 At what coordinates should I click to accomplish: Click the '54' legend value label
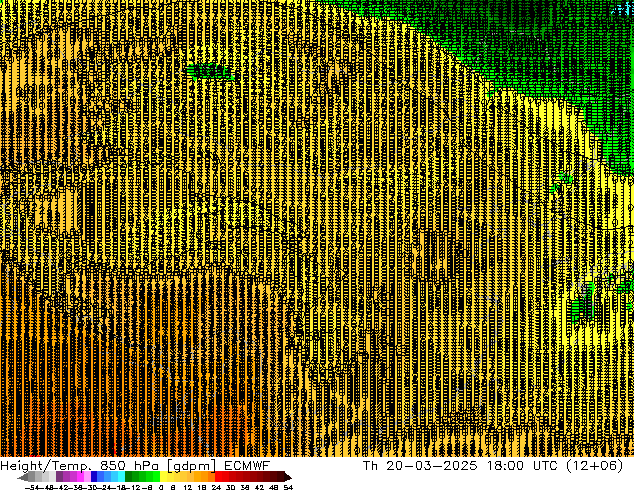tap(288, 487)
